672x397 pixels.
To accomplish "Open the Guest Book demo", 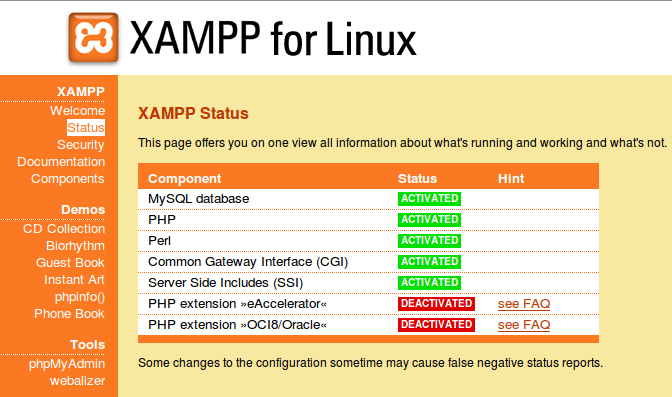I will (70, 262).
